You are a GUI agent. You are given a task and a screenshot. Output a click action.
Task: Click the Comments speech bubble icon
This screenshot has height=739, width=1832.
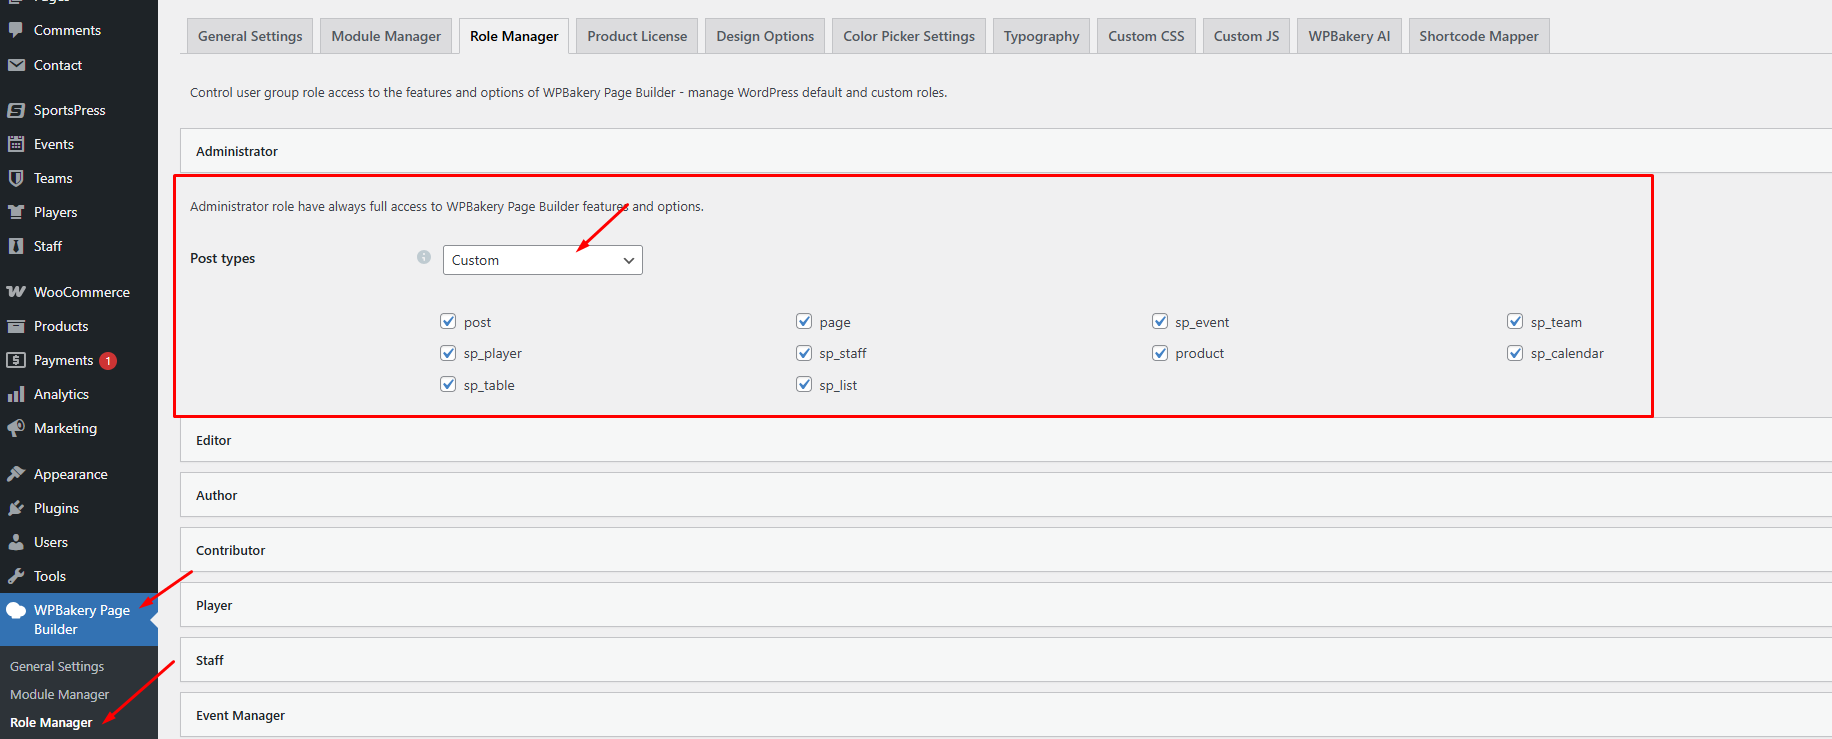16,30
